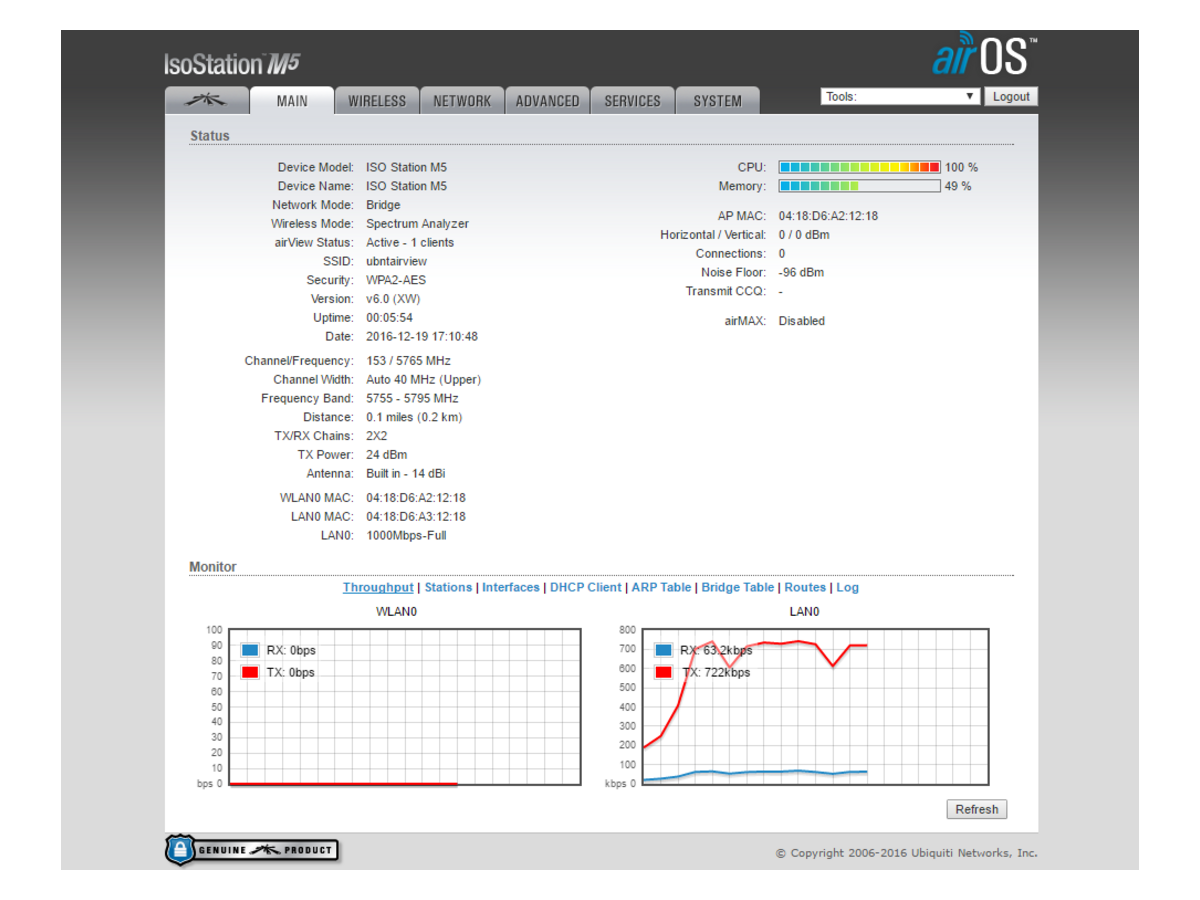Go to the ADVANCED tab
The width and height of the screenshot is (1200, 900).
[x=547, y=101]
